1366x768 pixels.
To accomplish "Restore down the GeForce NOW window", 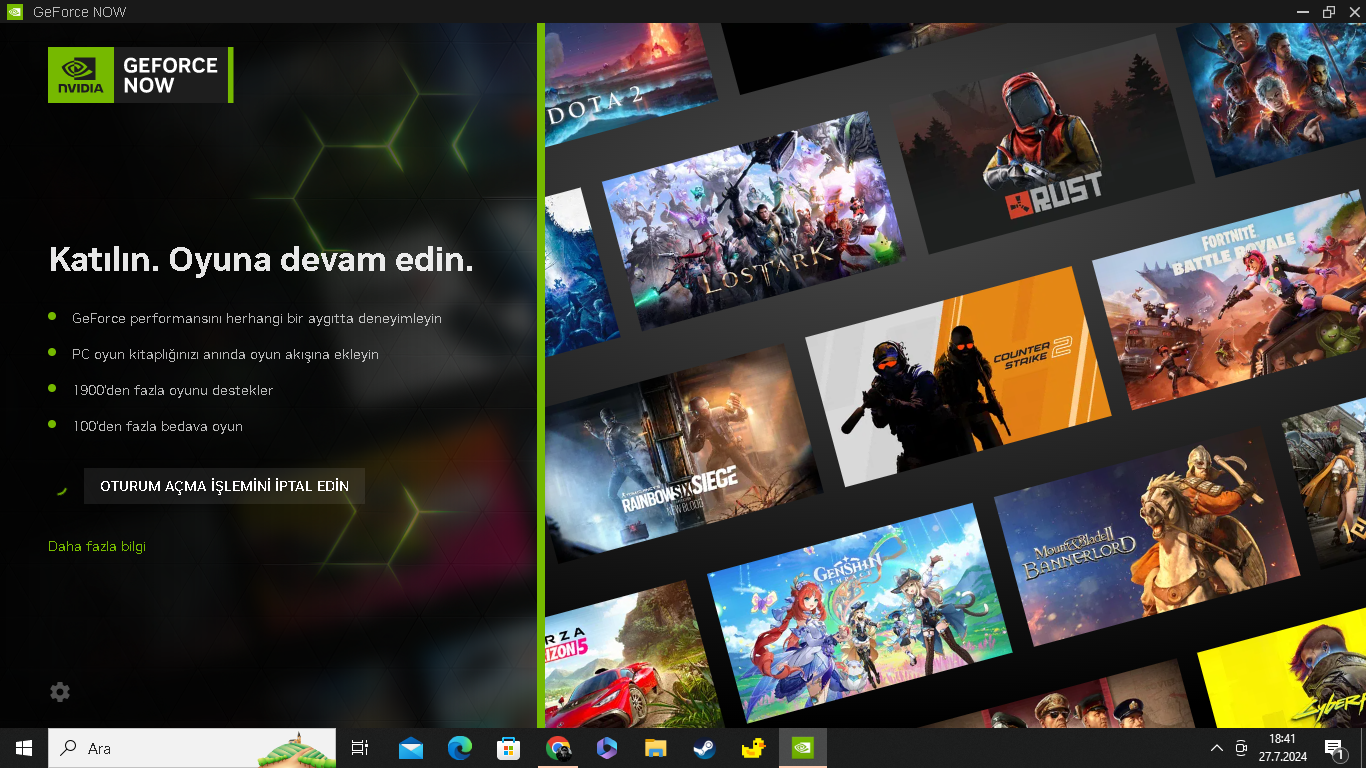I will tap(1329, 12).
